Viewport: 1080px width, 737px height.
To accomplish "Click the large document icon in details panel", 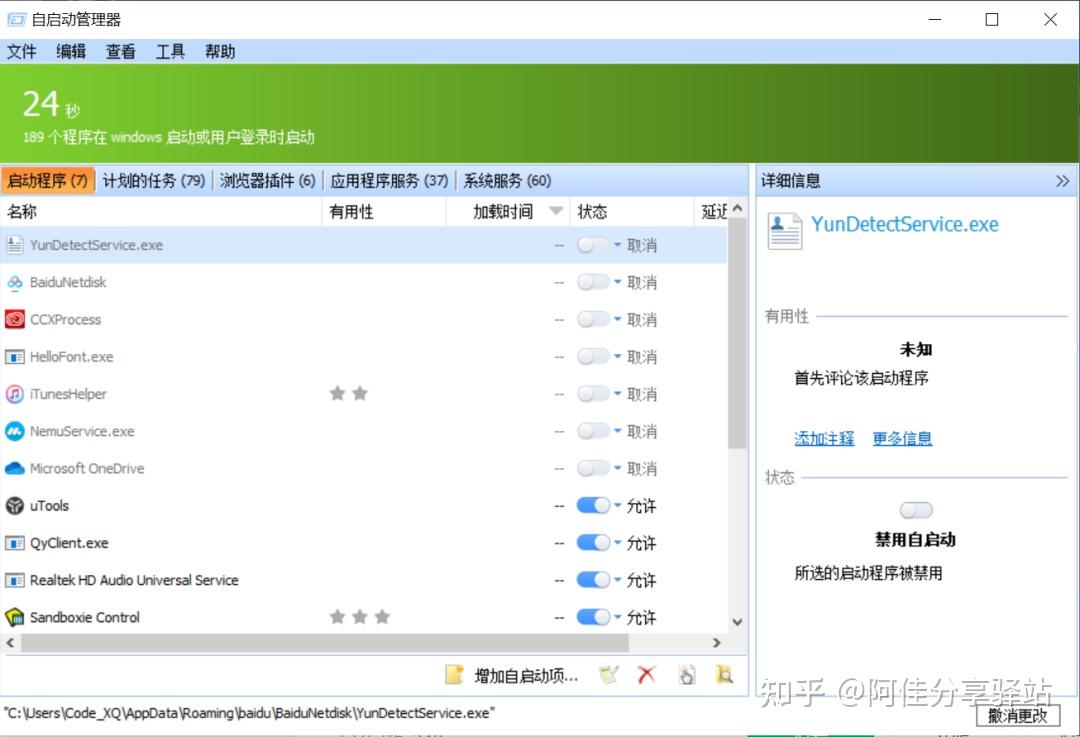I will click(785, 231).
